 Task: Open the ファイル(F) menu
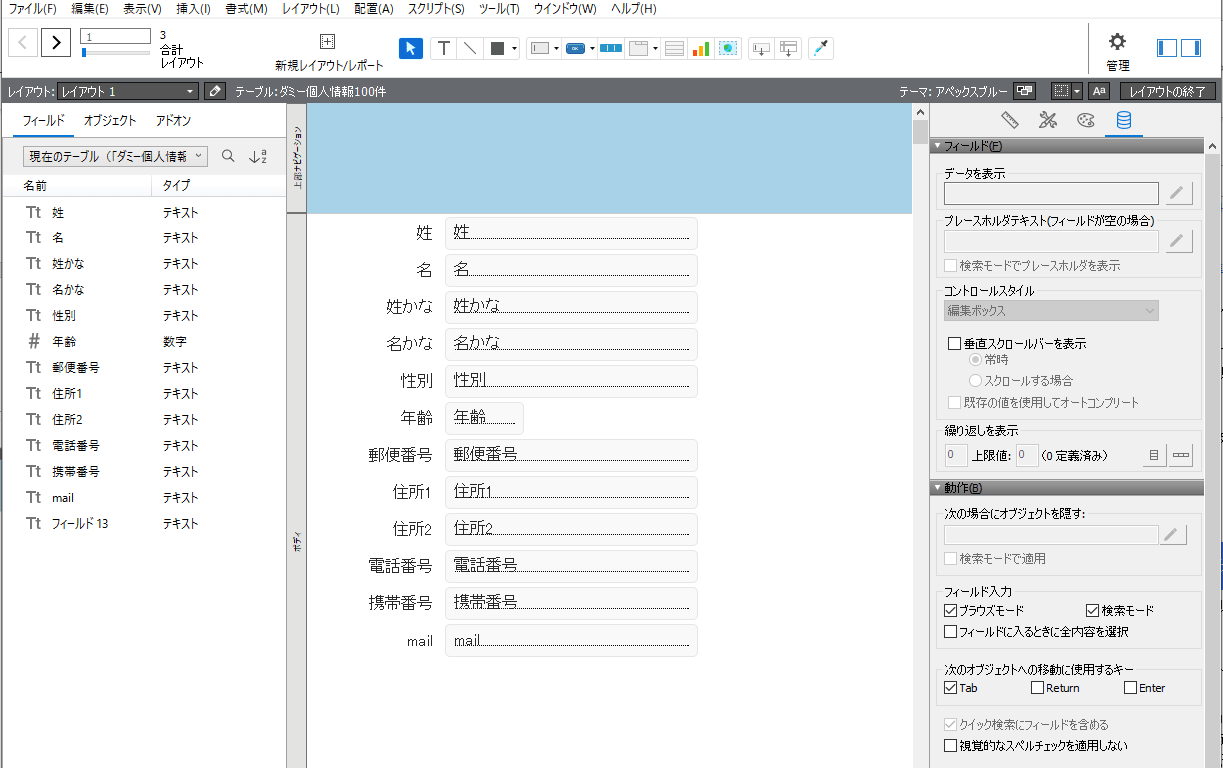pos(32,8)
